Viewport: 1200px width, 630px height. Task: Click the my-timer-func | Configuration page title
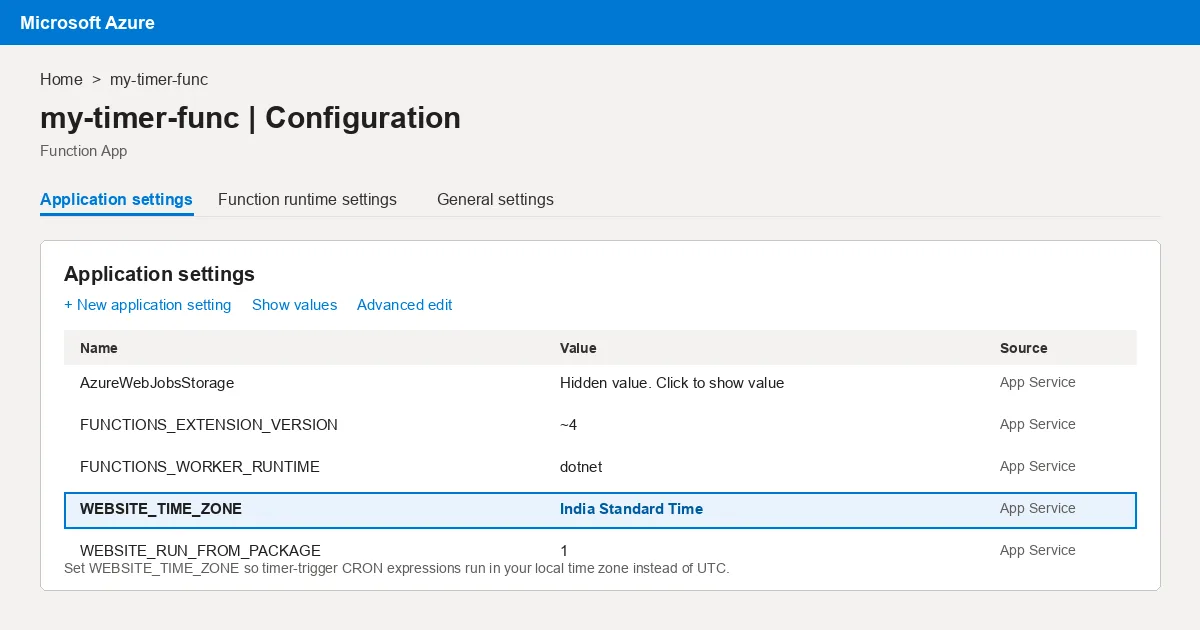(x=250, y=118)
